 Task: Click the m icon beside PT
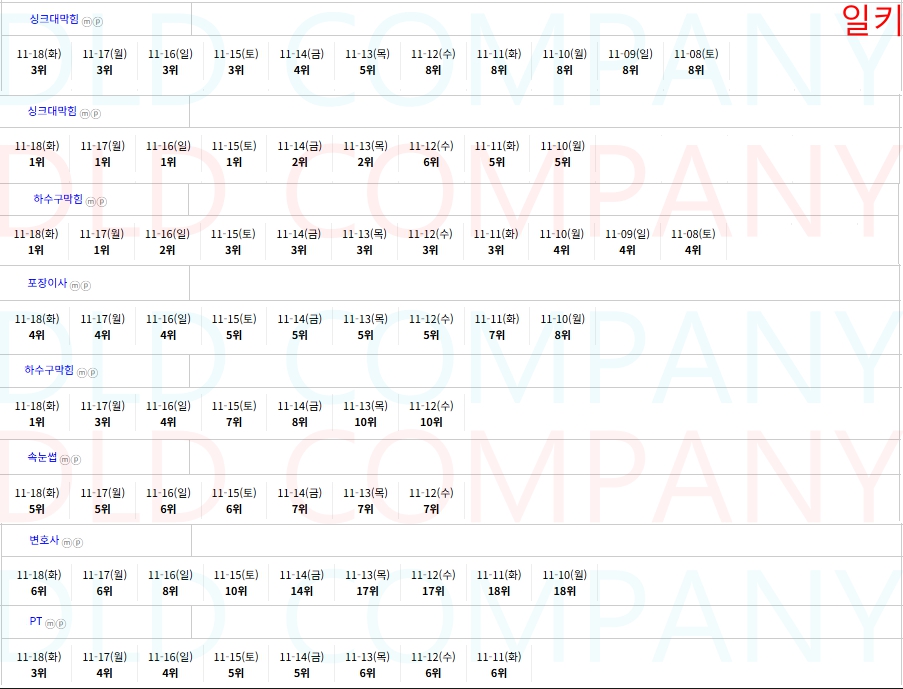(50, 624)
